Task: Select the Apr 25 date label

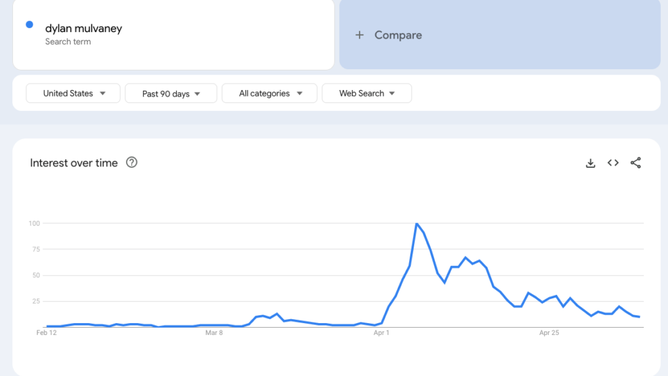Action: [x=549, y=333]
